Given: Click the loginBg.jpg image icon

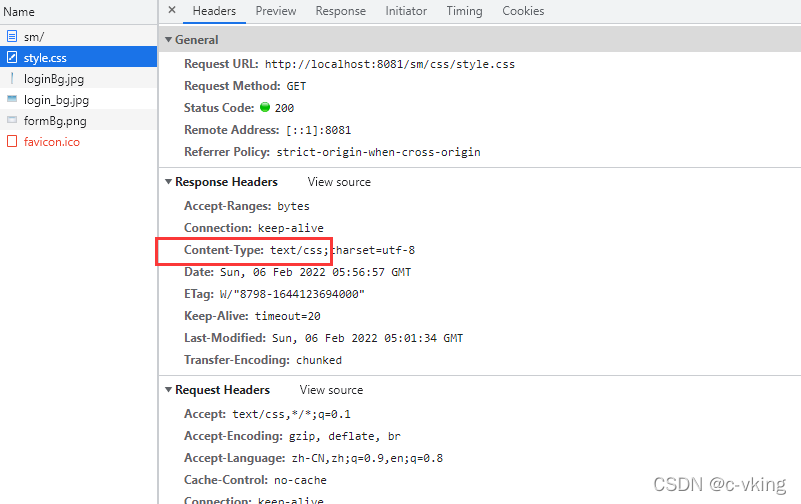Looking at the screenshot, I should click(12, 78).
